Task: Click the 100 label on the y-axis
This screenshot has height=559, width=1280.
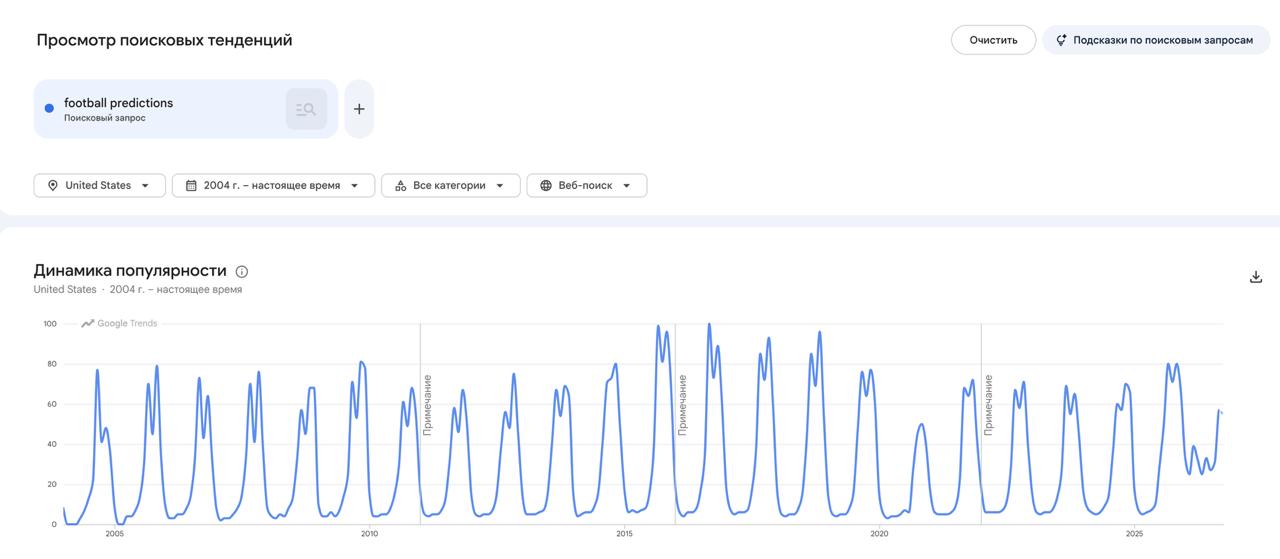Action: point(50,324)
